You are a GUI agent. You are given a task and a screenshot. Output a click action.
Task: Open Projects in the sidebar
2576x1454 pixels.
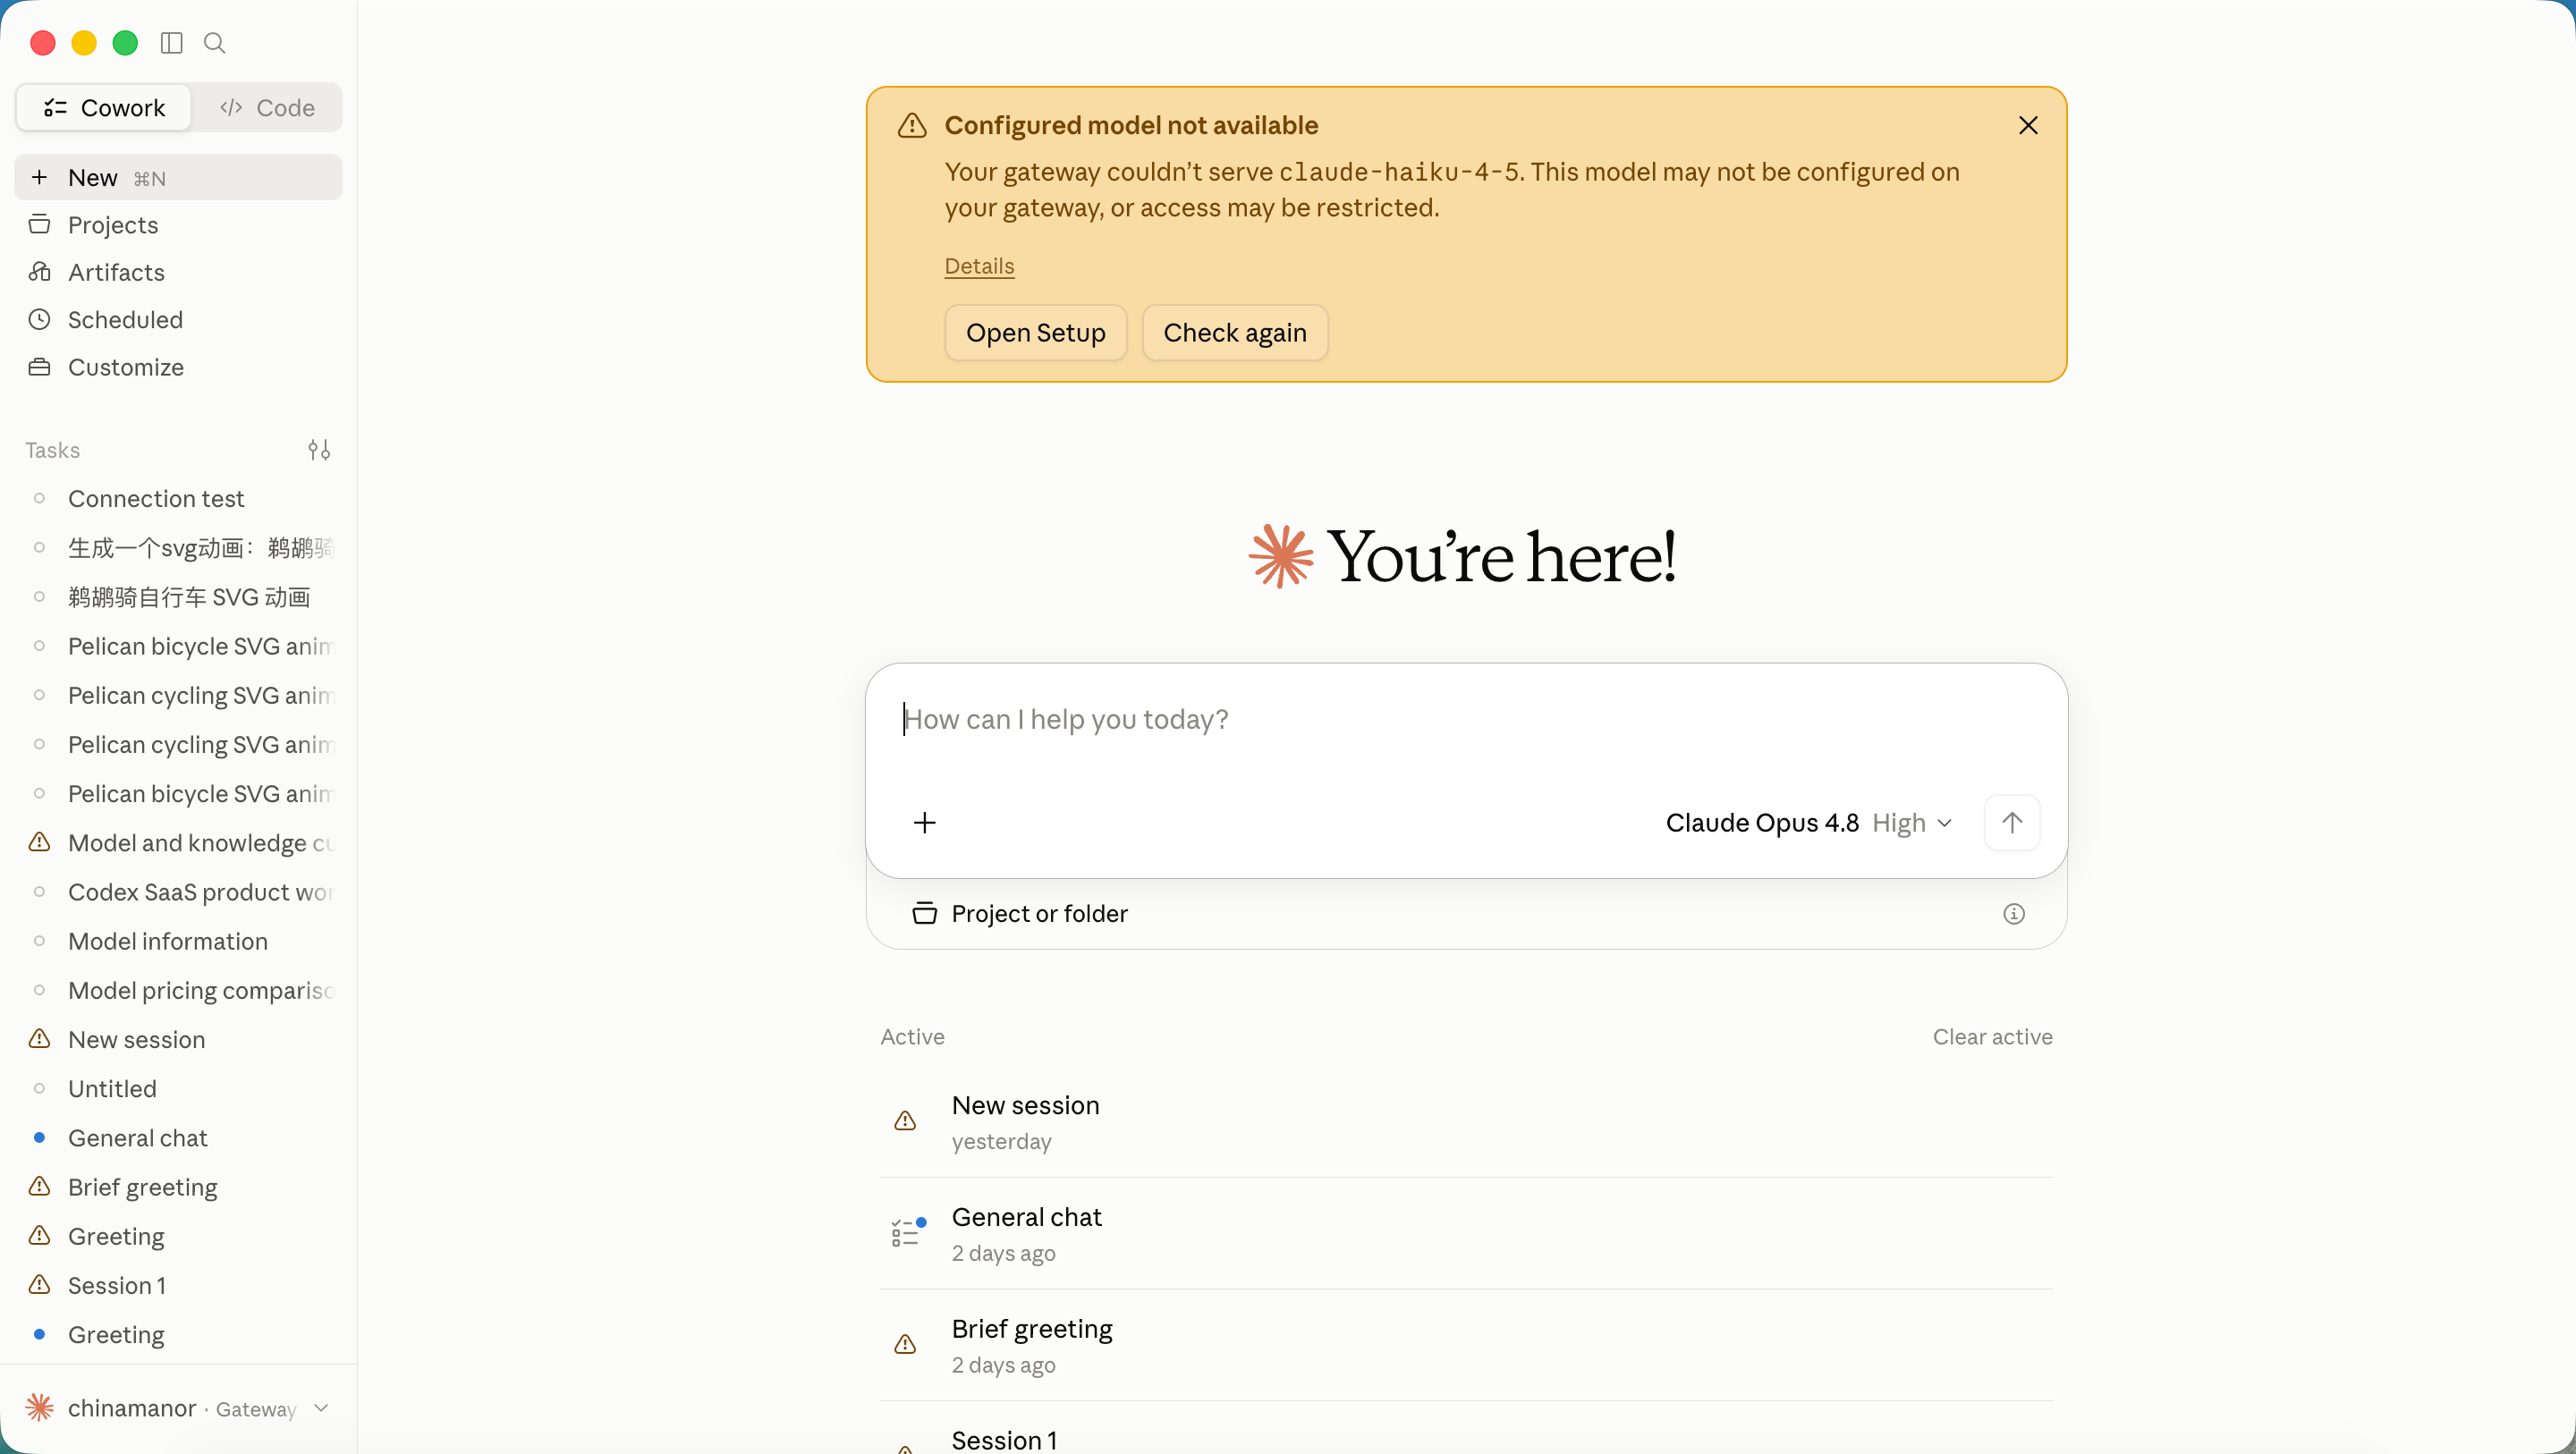[x=179, y=225]
